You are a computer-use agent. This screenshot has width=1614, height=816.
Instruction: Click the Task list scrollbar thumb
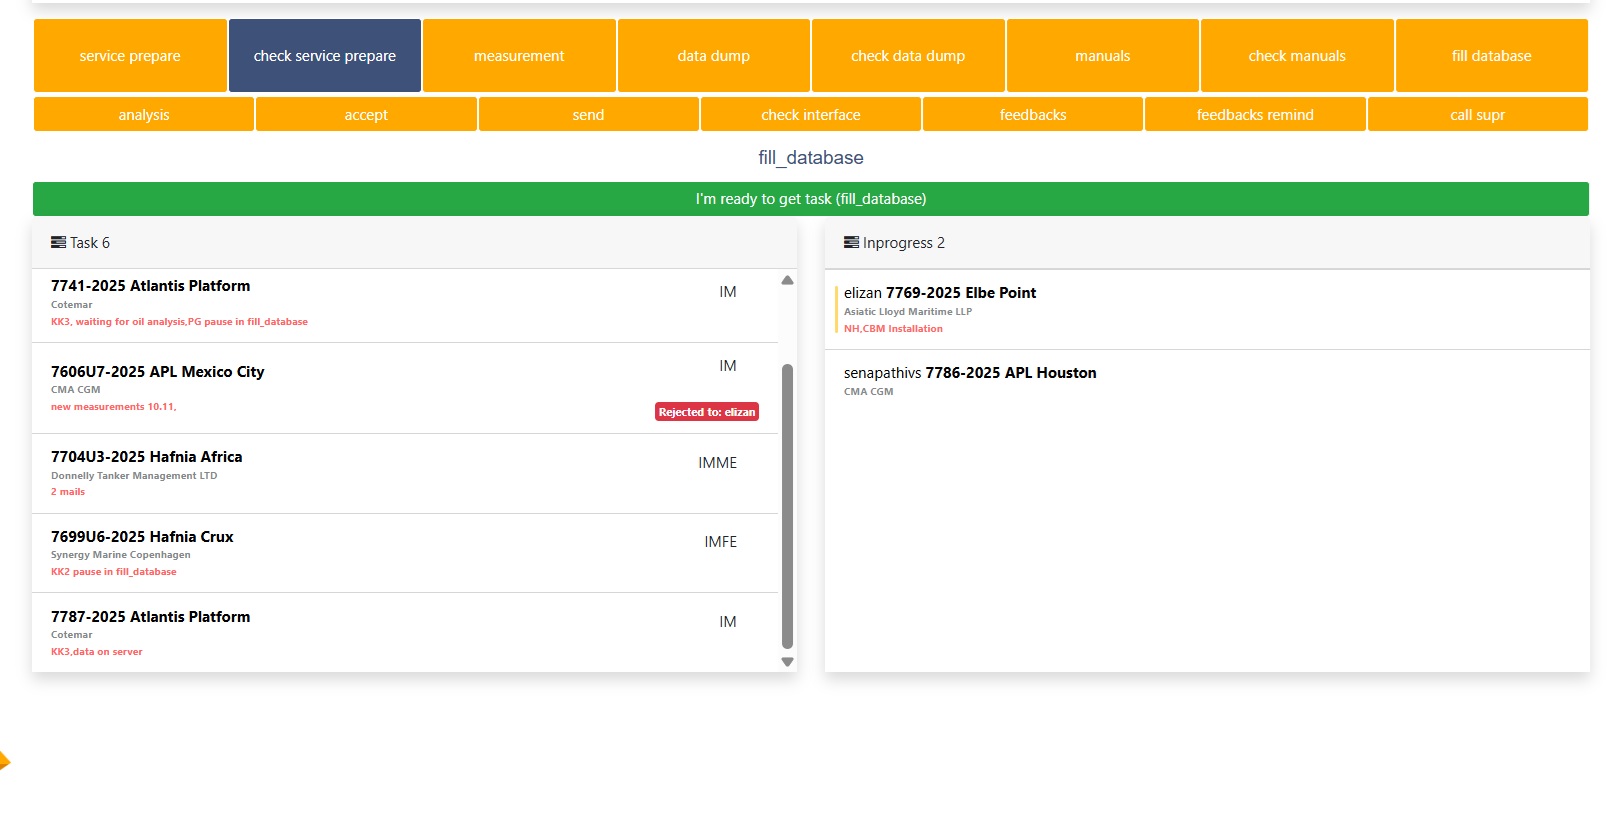[x=787, y=505]
